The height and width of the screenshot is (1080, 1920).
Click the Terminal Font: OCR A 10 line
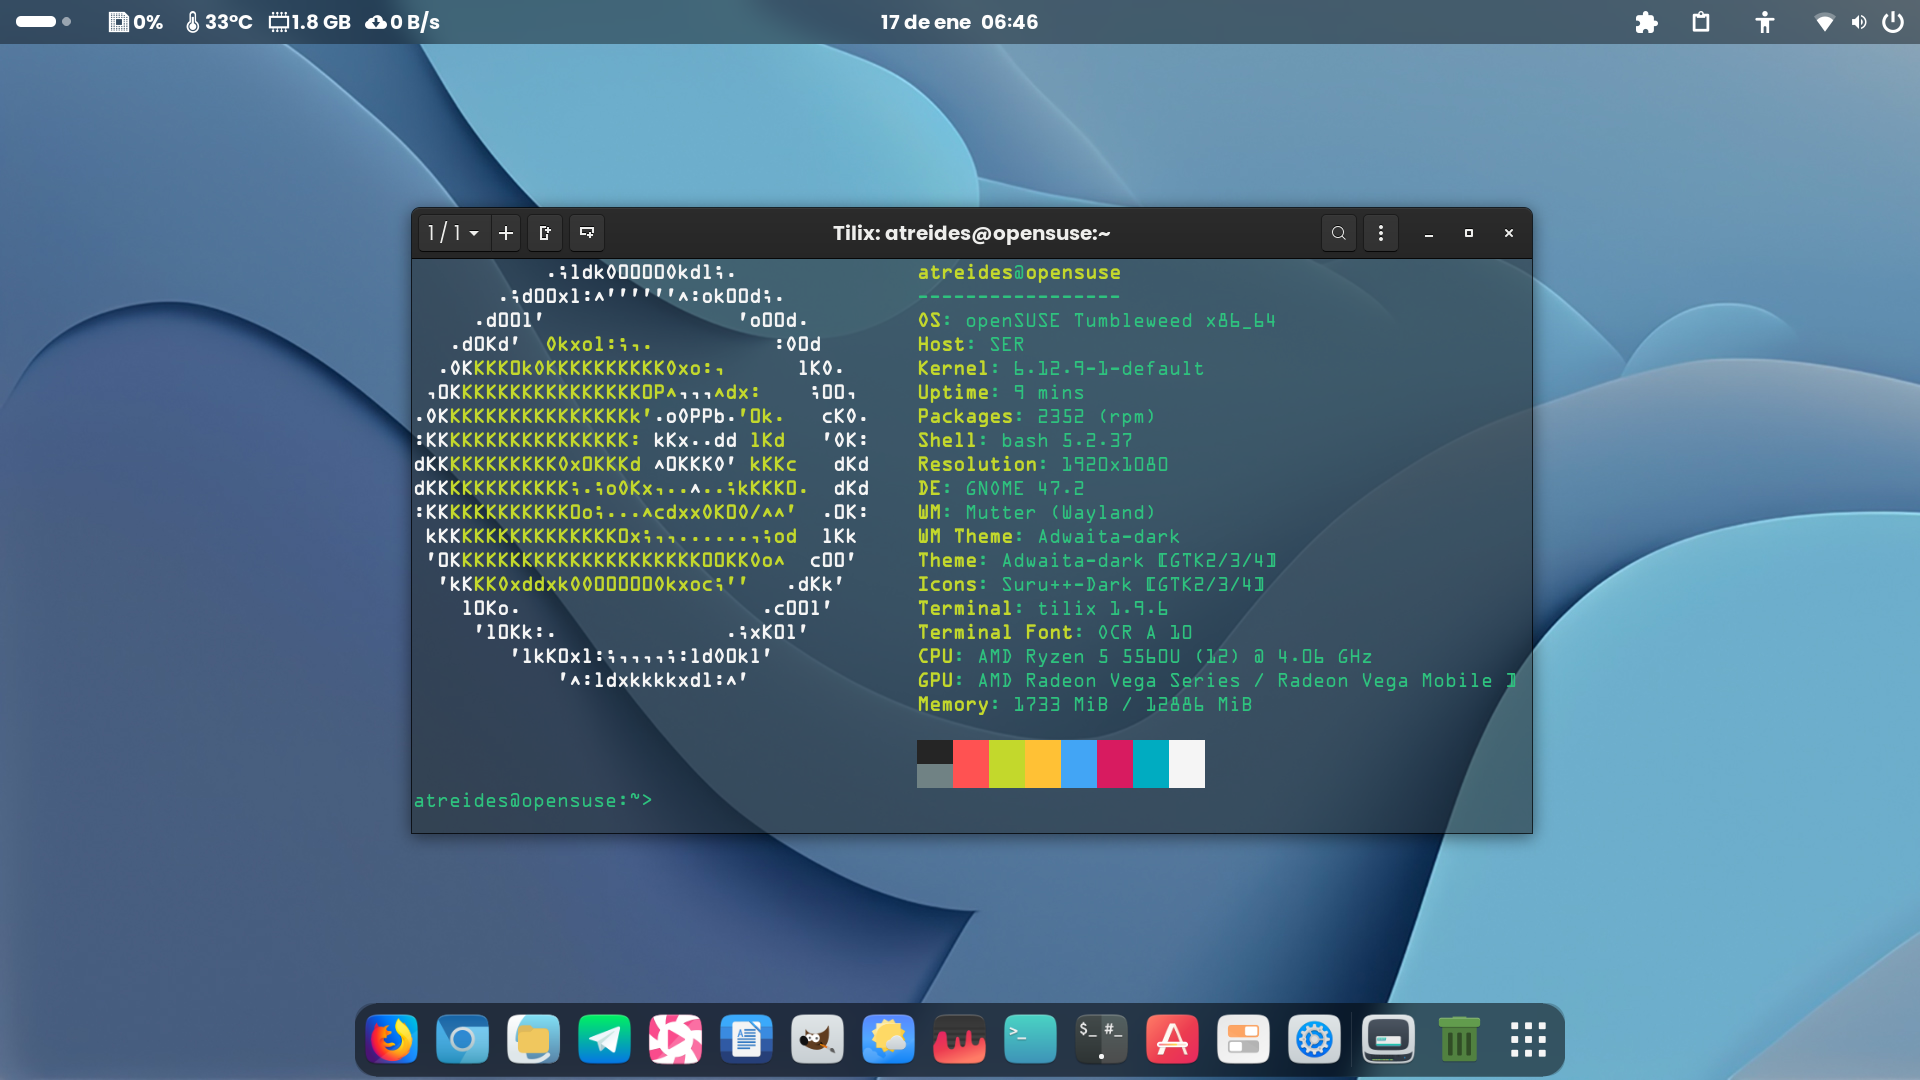(1055, 633)
